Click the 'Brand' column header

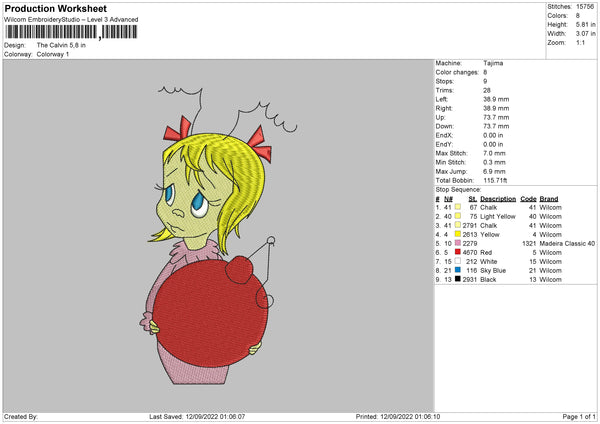[x=549, y=199]
